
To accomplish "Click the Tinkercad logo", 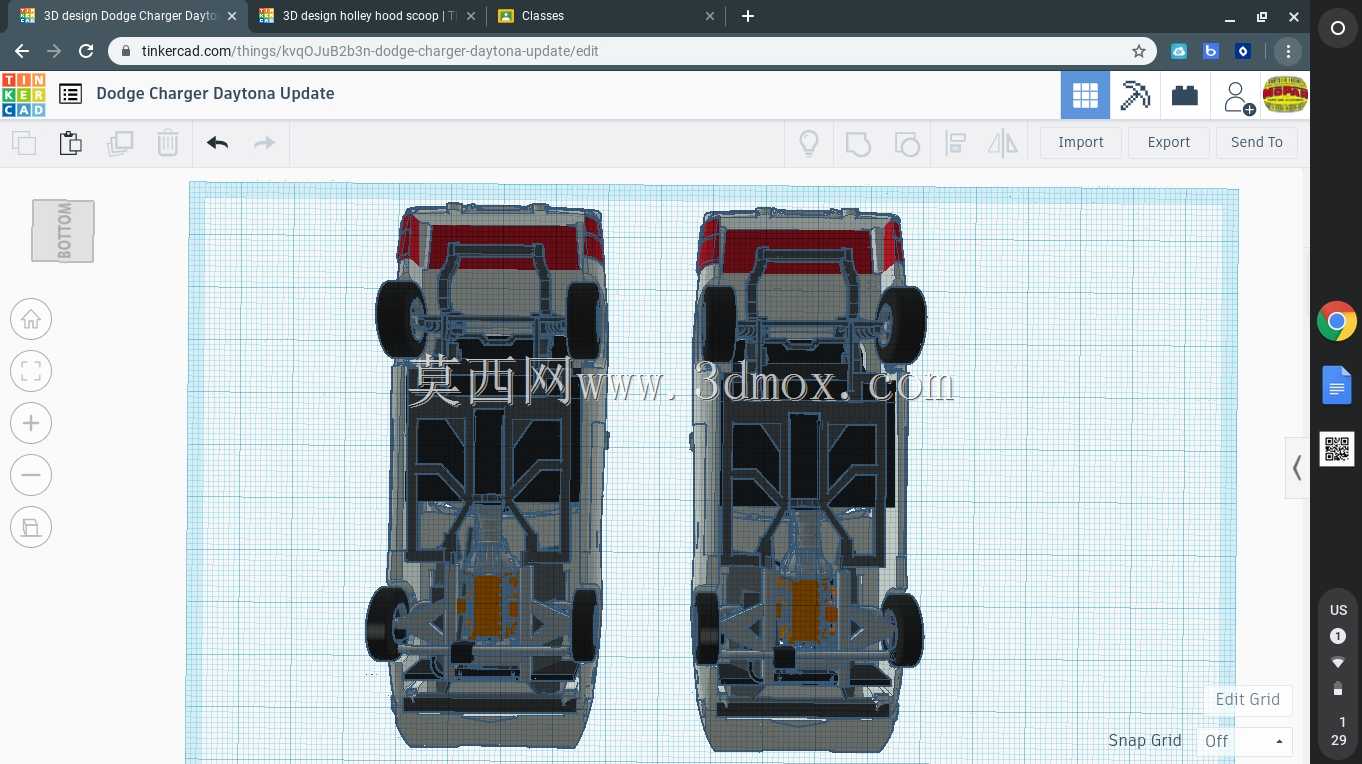I will coord(23,95).
